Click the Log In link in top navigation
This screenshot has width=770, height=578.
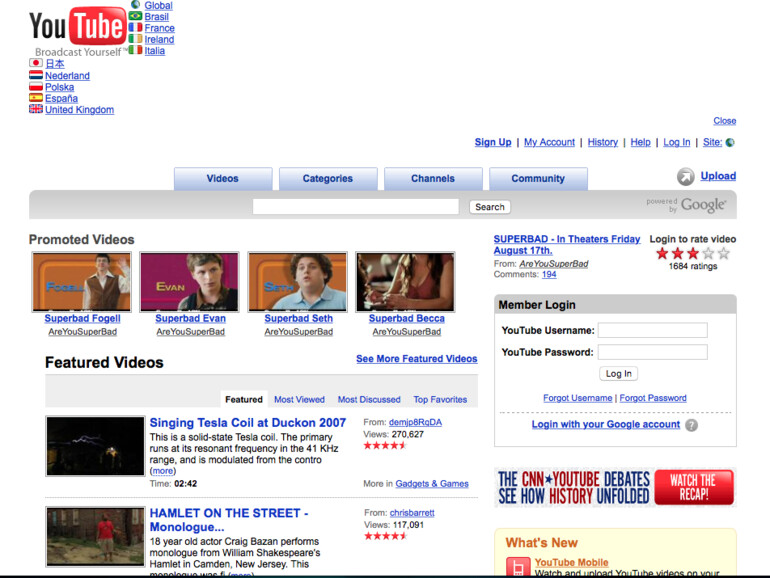click(677, 142)
